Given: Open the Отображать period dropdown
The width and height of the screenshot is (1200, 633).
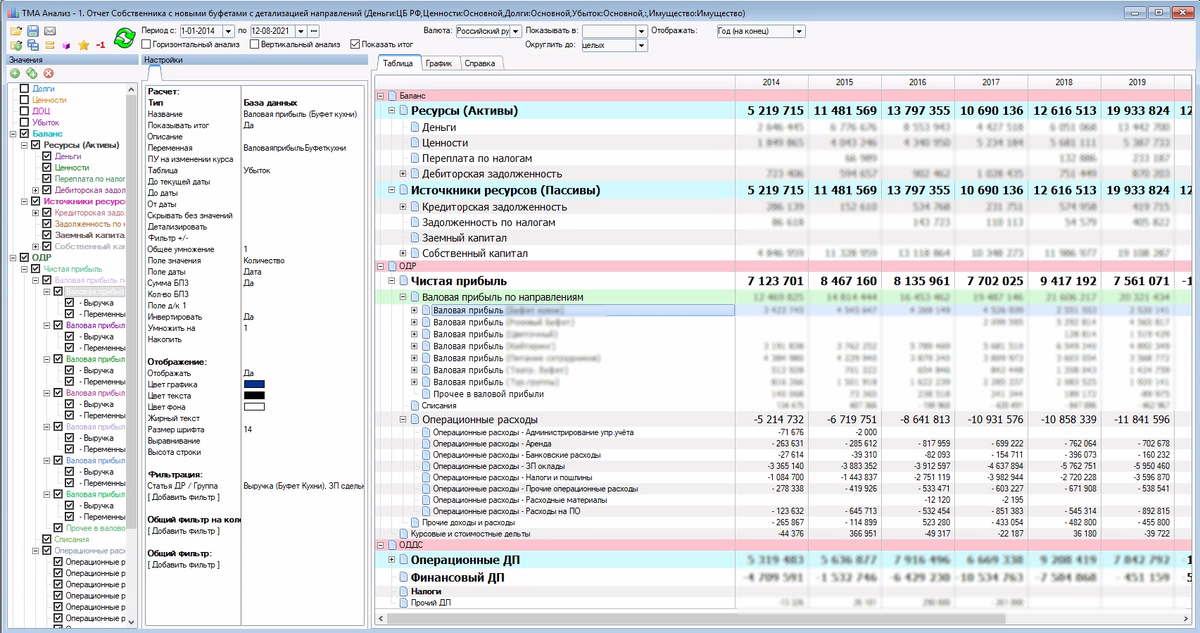Looking at the screenshot, I should click(797, 31).
